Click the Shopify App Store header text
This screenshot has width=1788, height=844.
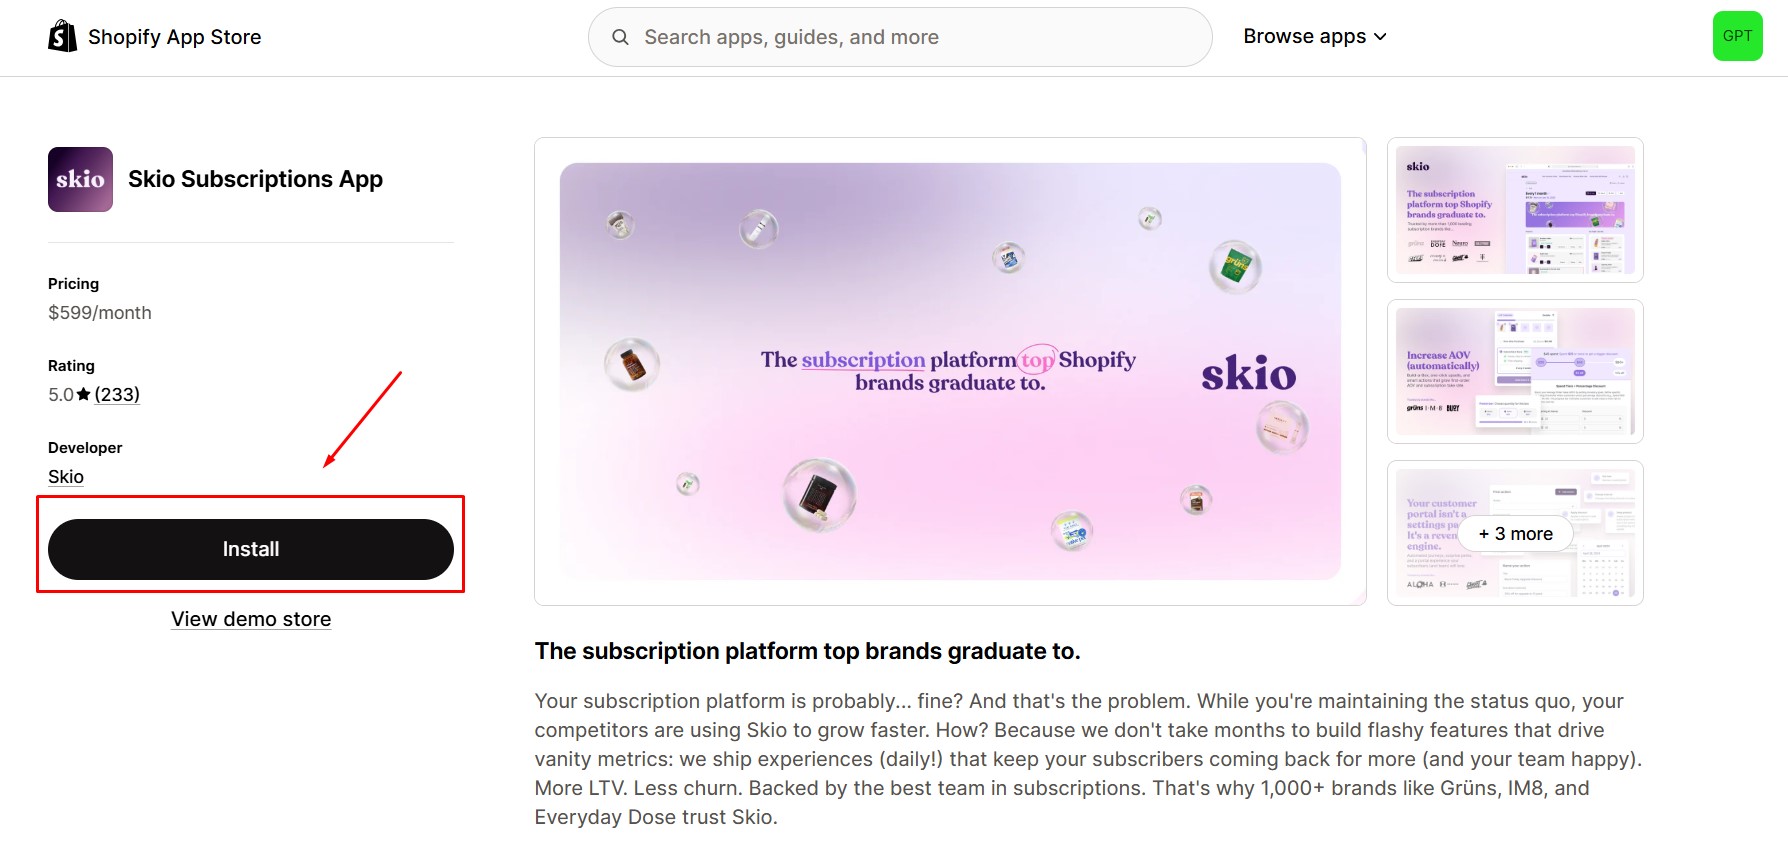pos(174,36)
